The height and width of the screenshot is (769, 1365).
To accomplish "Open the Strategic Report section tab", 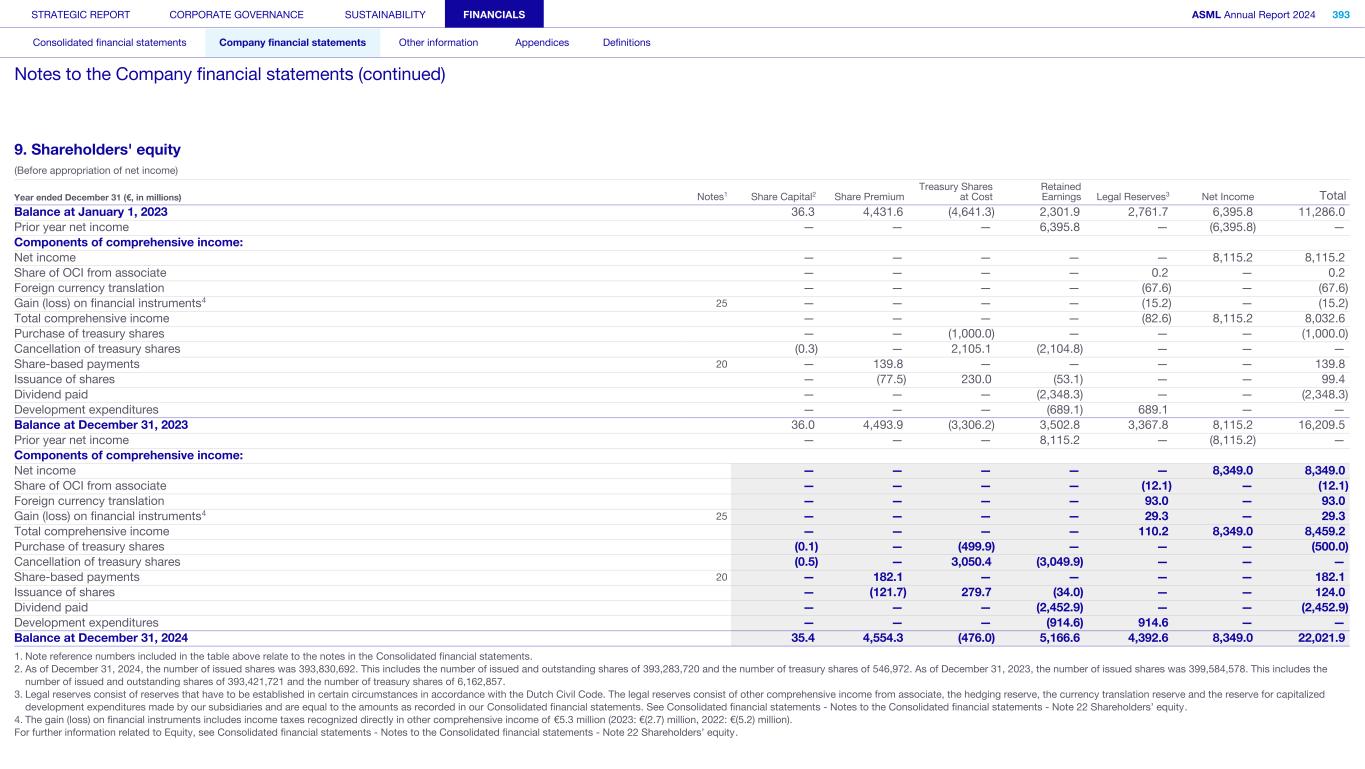I will 80,15.
